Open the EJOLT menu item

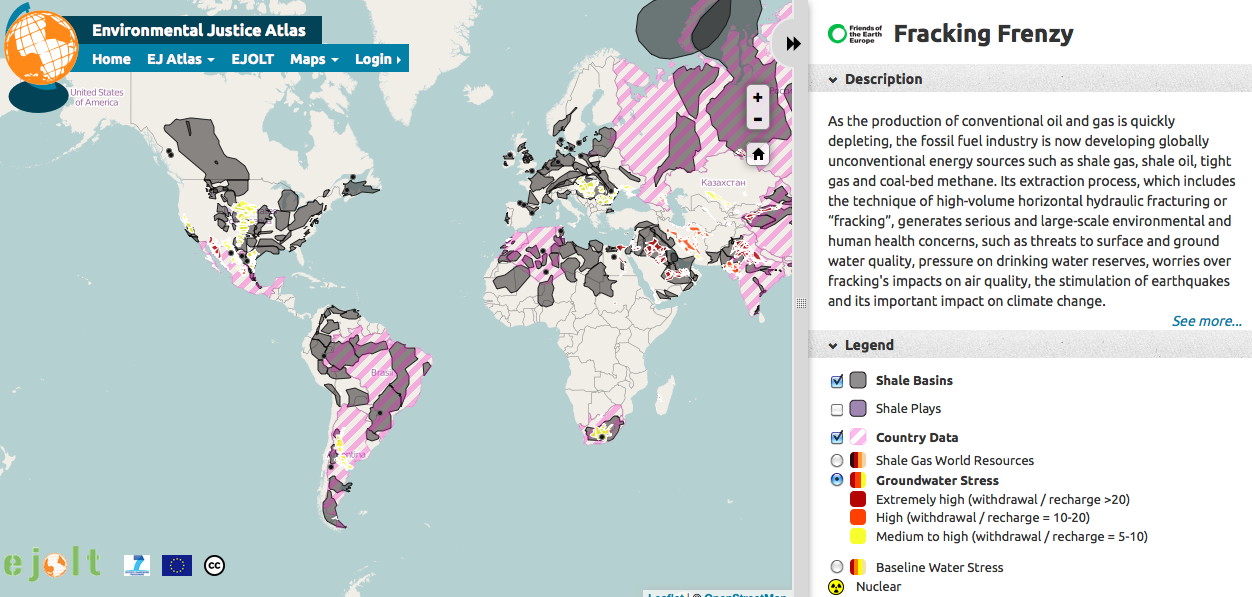[252, 59]
